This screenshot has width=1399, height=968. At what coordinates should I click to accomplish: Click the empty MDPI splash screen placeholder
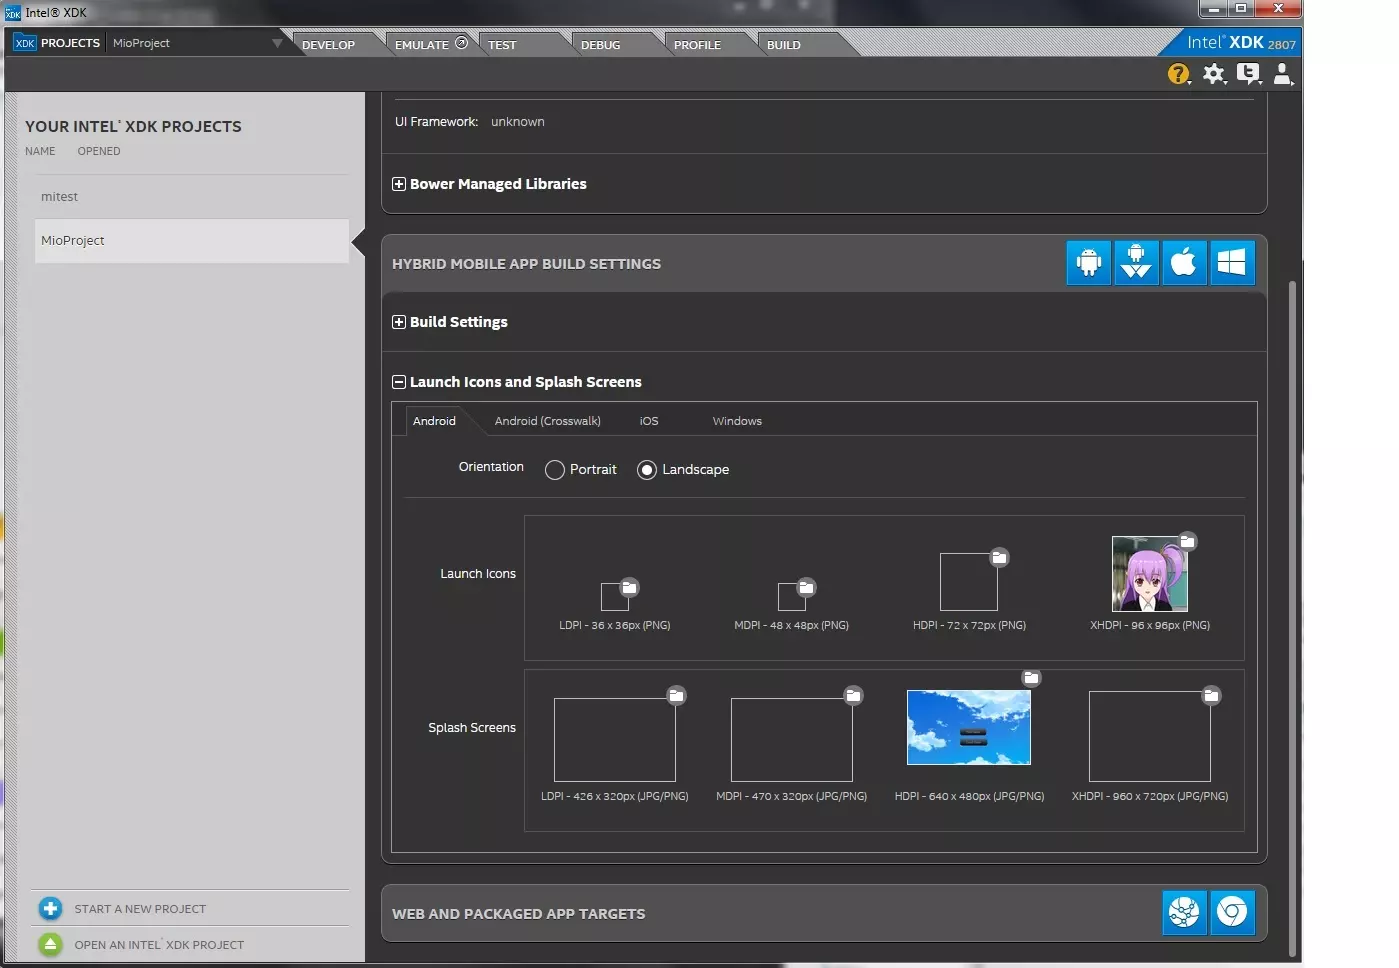click(x=792, y=740)
